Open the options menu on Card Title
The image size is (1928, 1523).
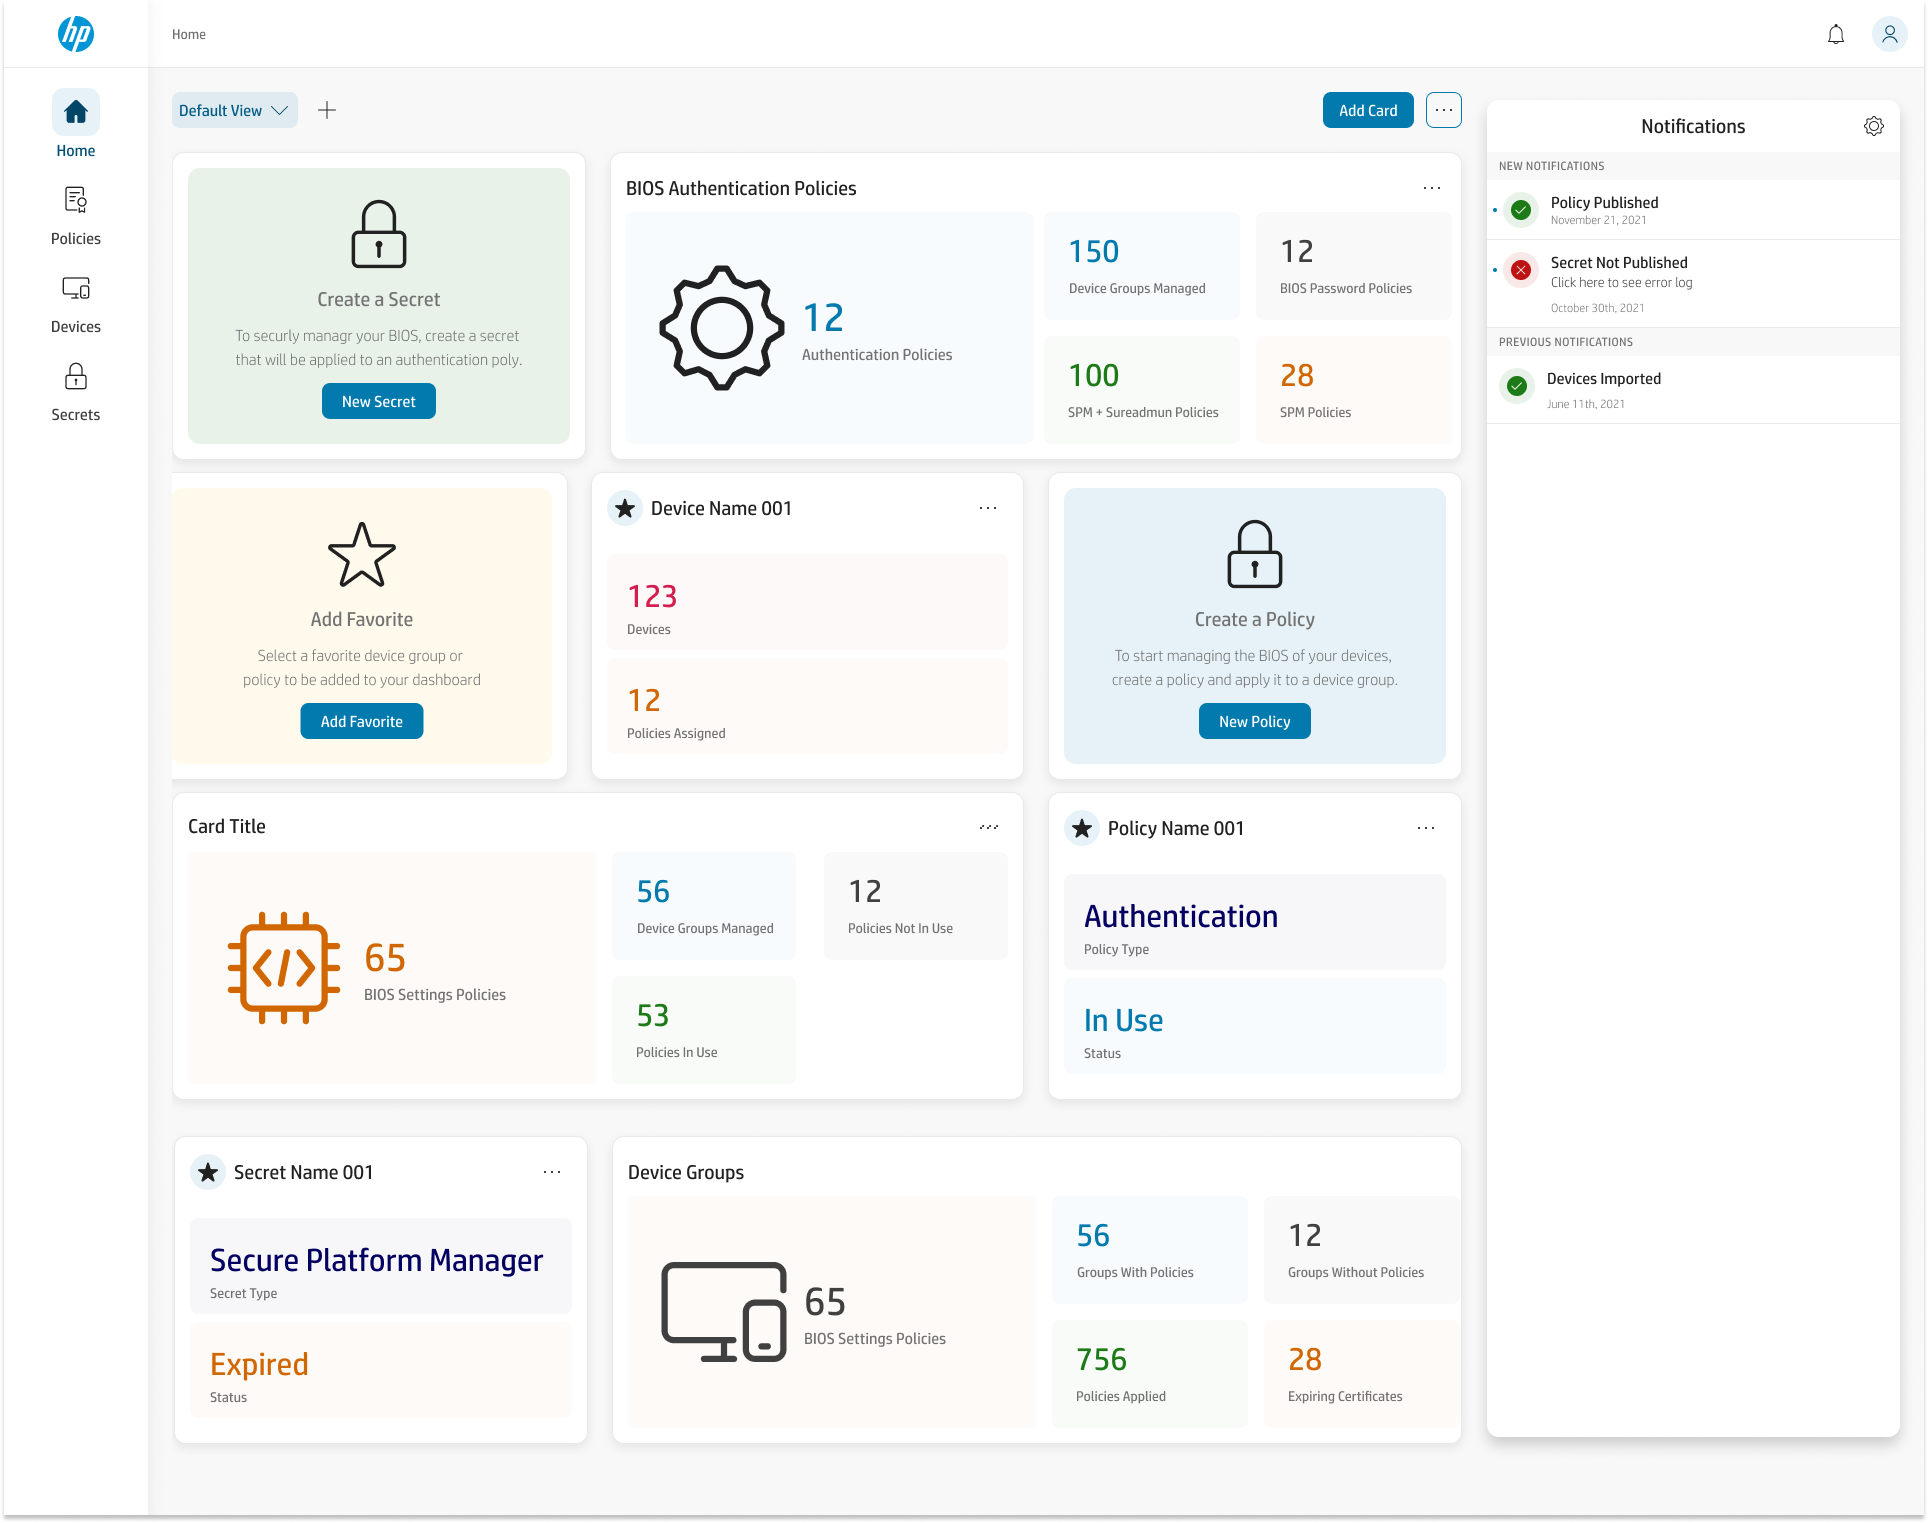[988, 826]
